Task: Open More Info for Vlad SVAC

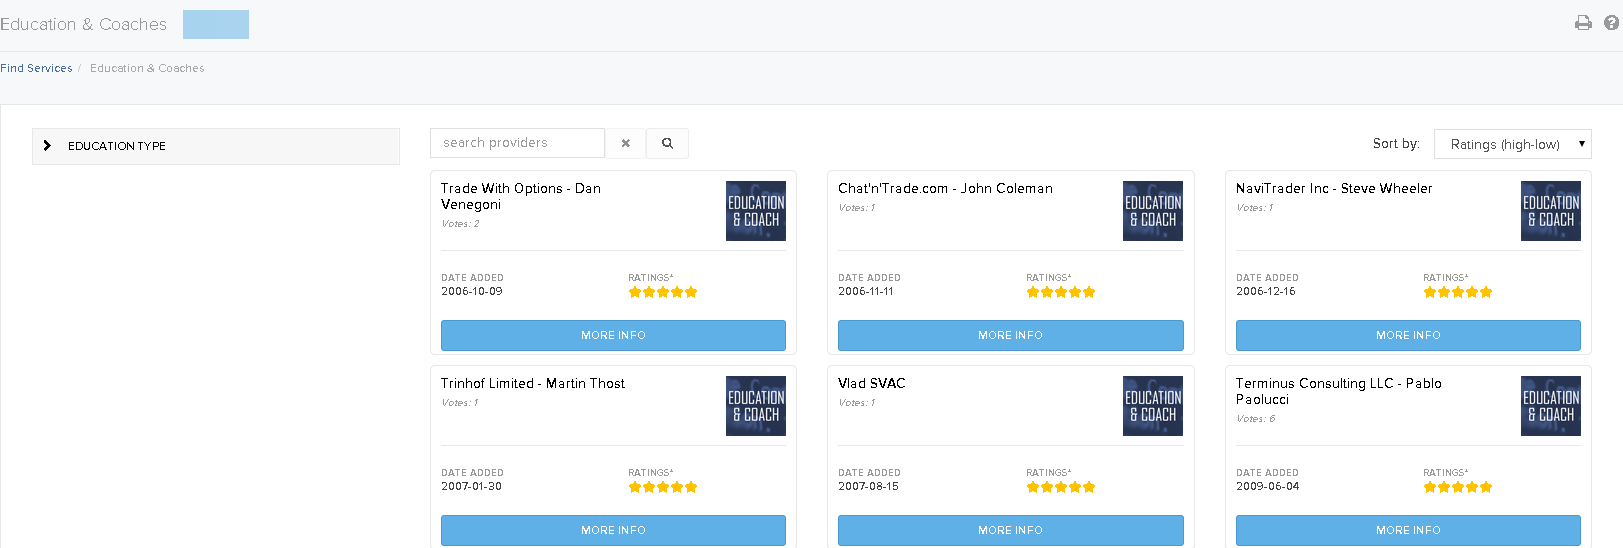Action: (x=1010, y=530)
